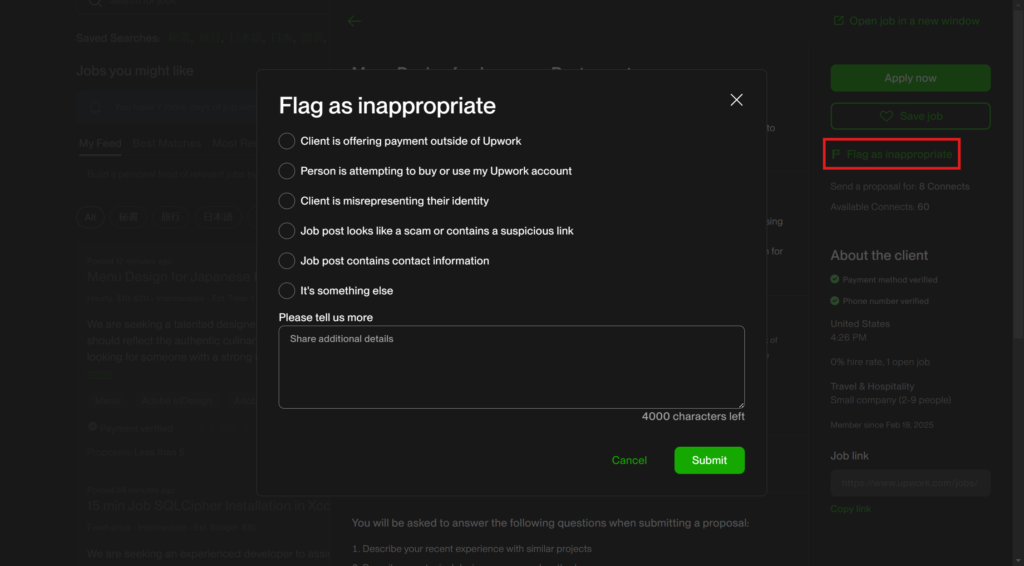Pick 'Job post looks like a scam' option
1024x566 pixels.
(286, 231)
